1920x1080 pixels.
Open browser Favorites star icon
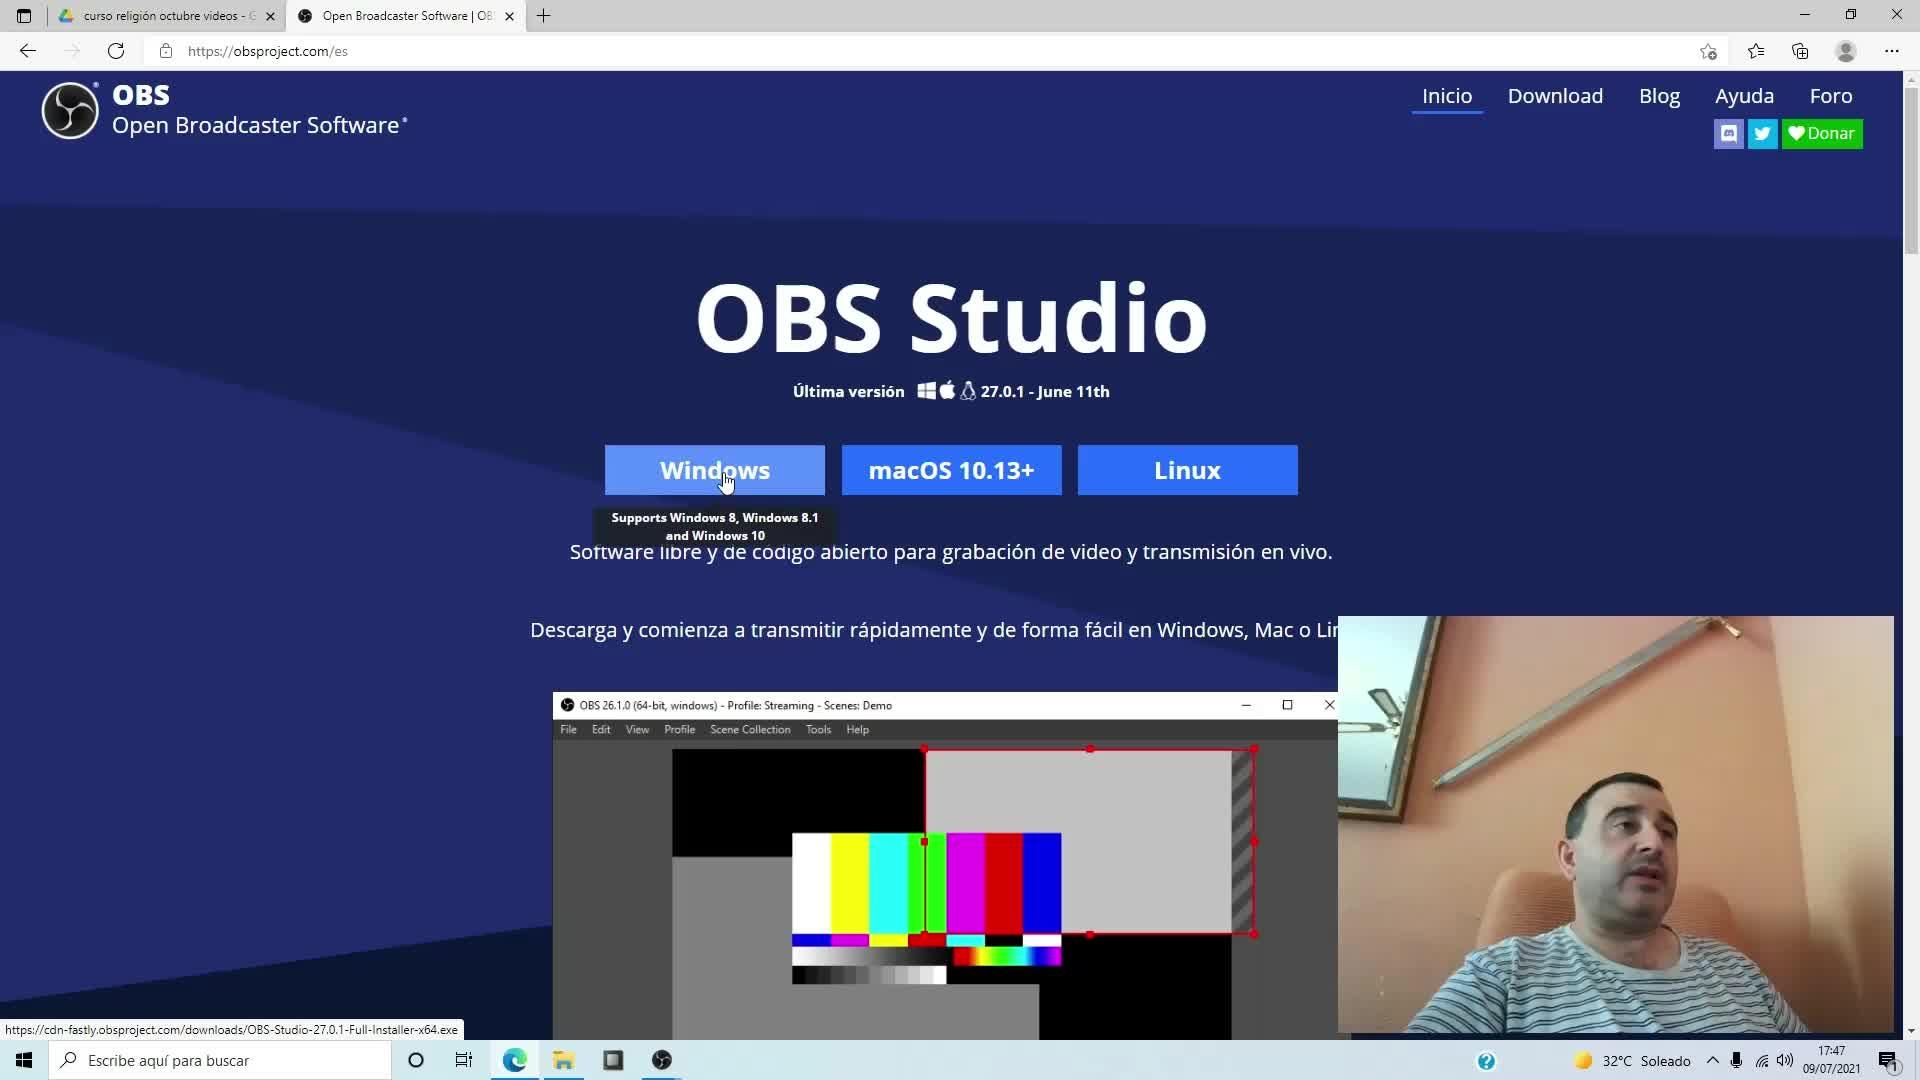tap(1755, 51)
